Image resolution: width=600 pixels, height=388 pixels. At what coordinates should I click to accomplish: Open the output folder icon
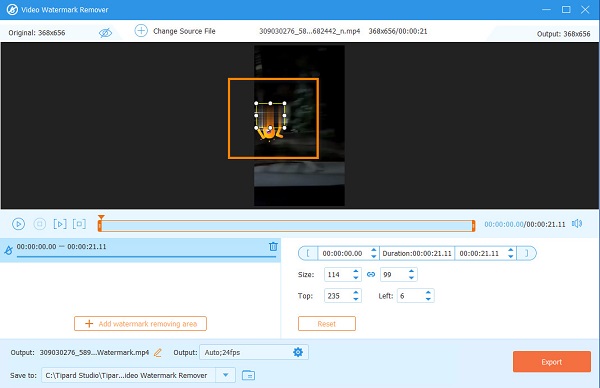pos(248,375)
